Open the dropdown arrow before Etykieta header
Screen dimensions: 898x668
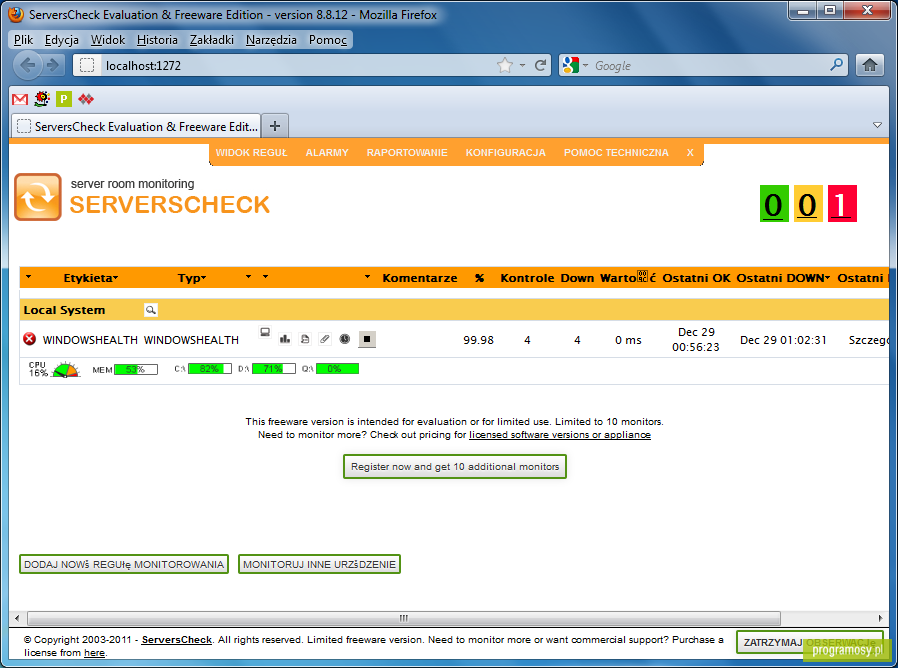pos(28,277)
